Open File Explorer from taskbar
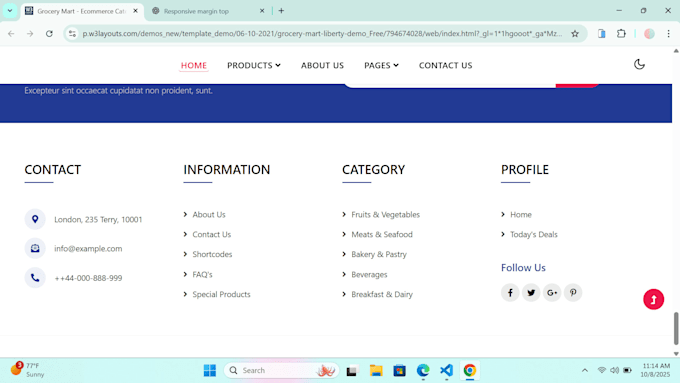The width and height of the screenshot is (680, 383). [x=376, y=370]
